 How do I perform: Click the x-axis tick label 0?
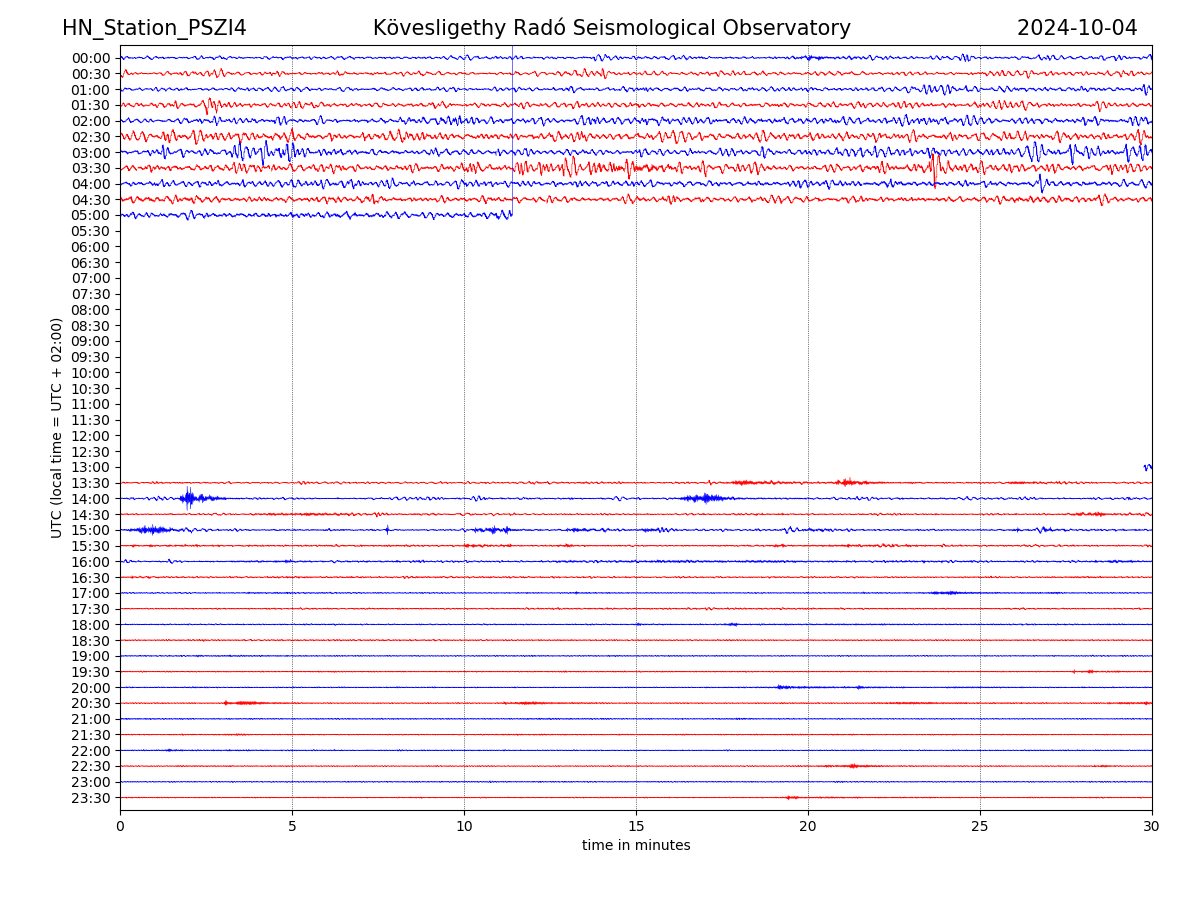coord(120,827)
